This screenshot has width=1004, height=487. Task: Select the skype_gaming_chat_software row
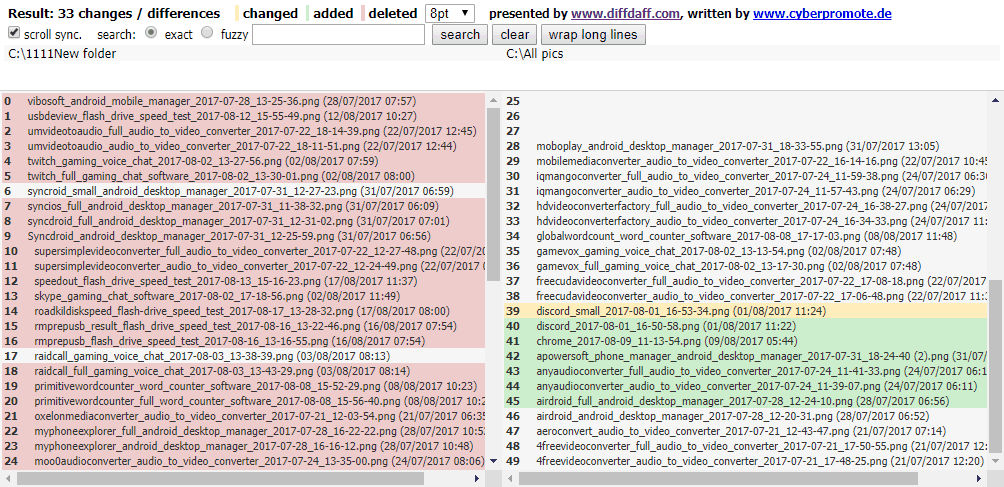pos(243,296)
